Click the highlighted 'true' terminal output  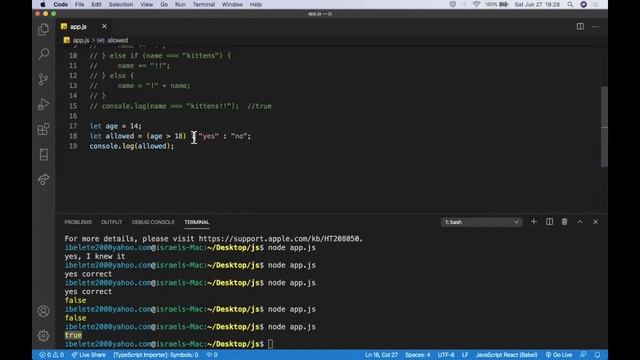(x=73, y=336)
